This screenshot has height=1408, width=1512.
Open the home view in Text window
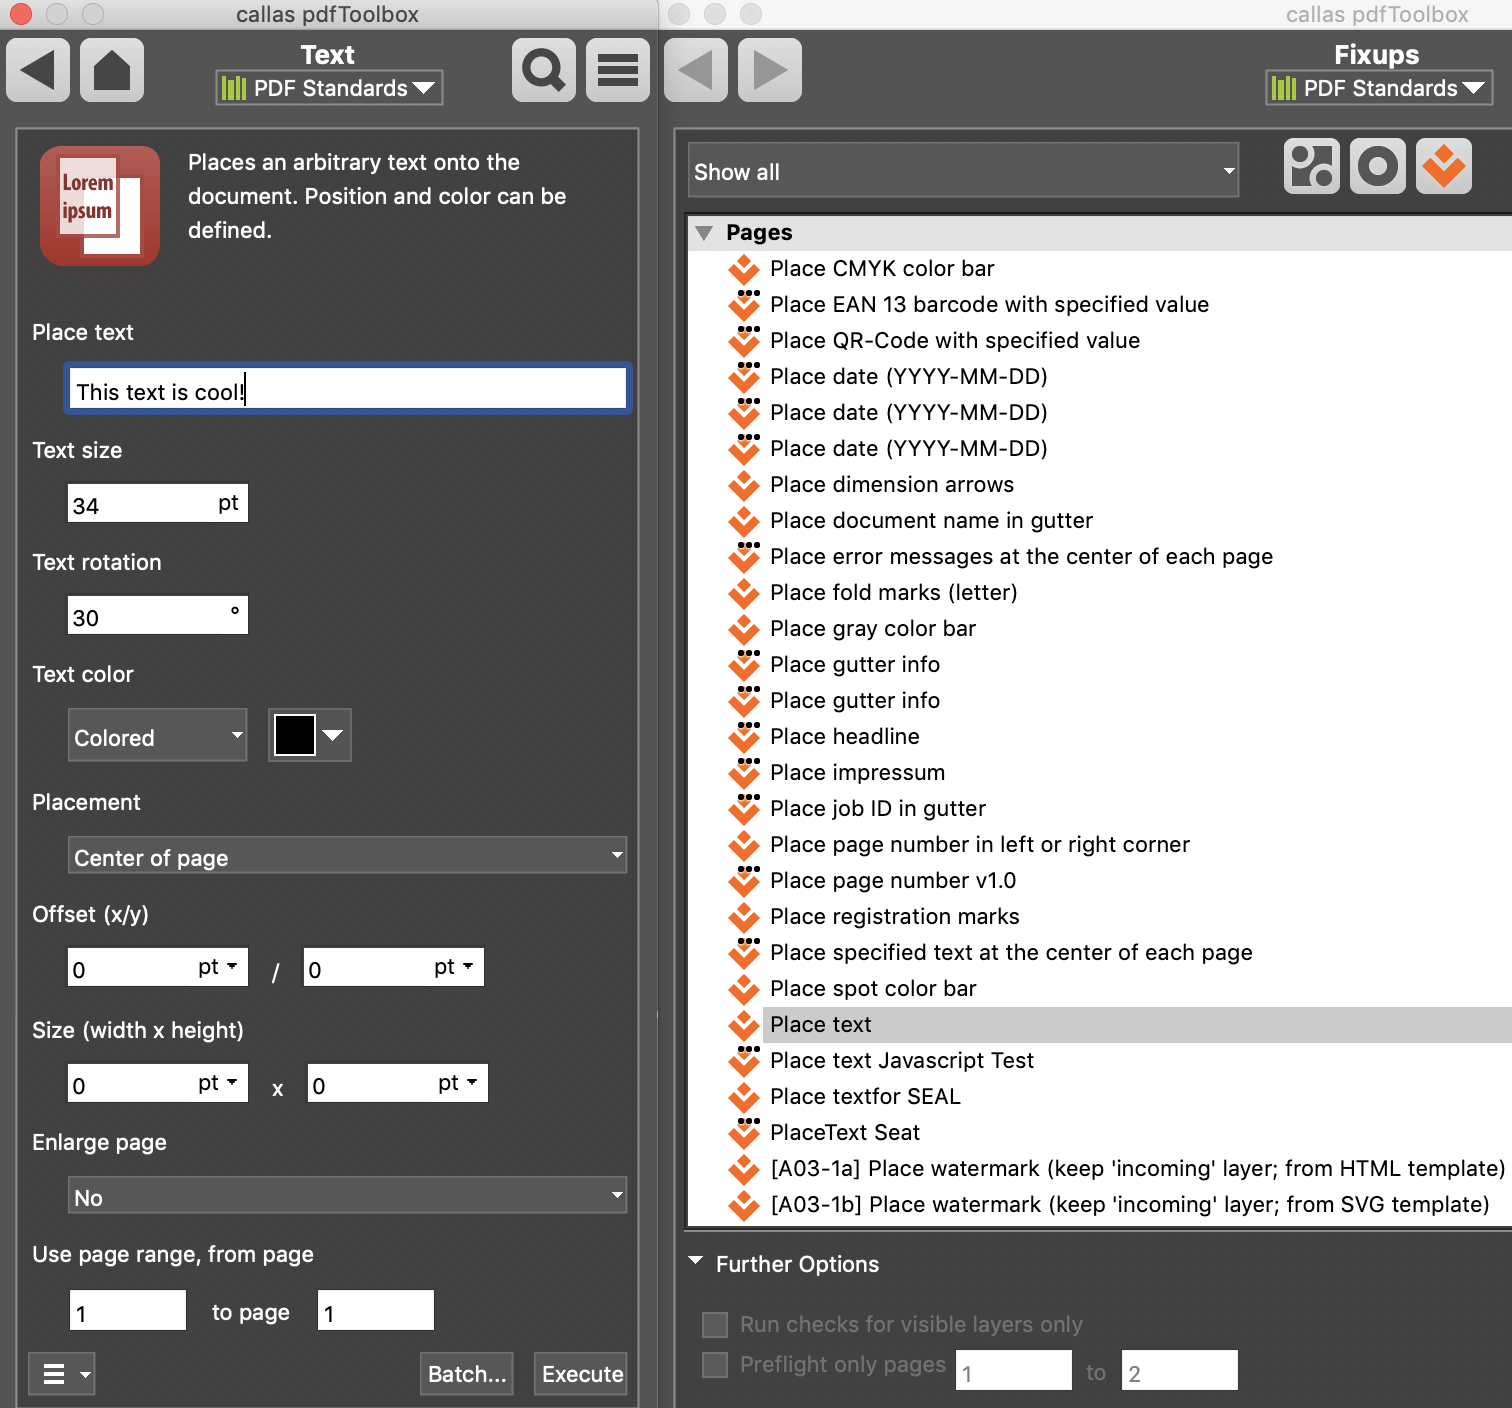pyautogui.click(x=112, y=70)
